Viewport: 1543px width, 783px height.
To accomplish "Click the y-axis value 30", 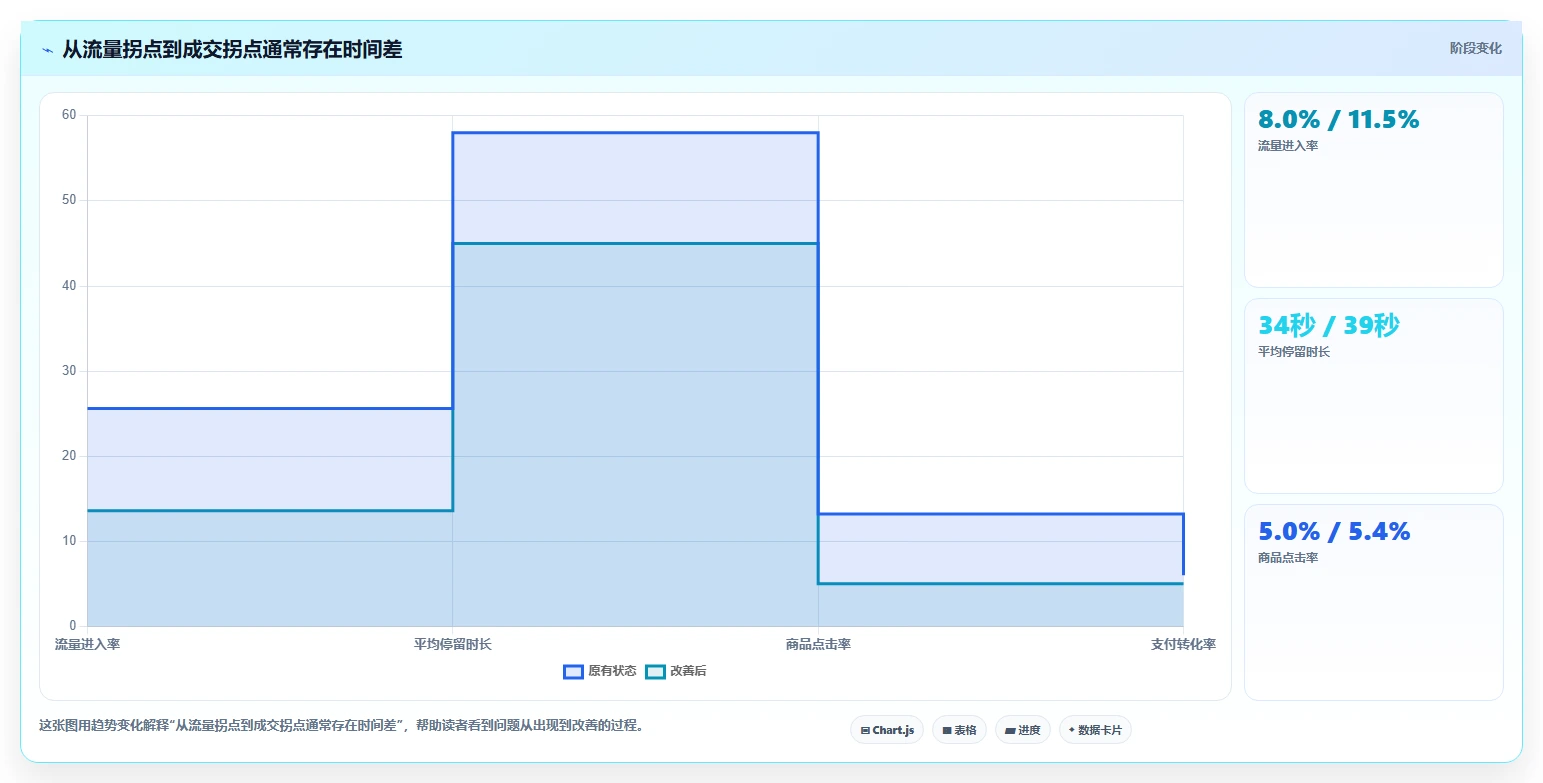I will click(69, 371).
